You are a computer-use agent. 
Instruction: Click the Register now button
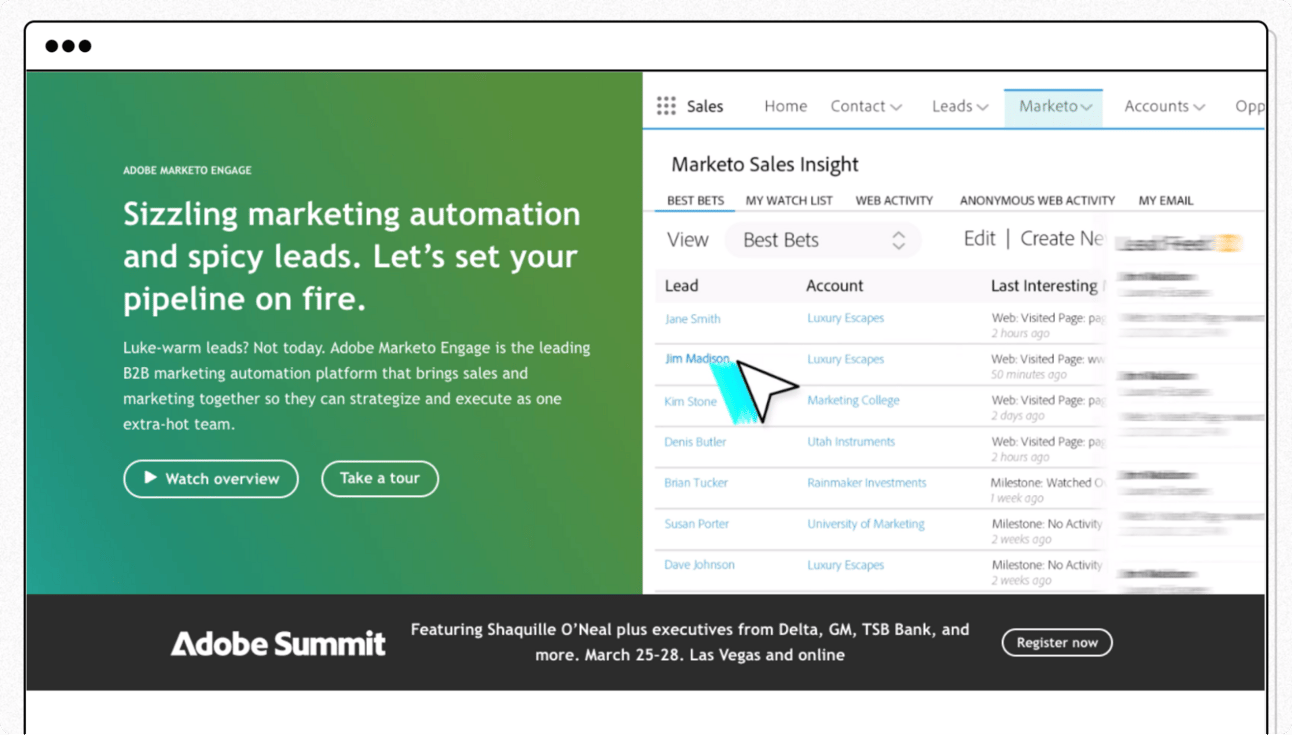coord(1056,642)
